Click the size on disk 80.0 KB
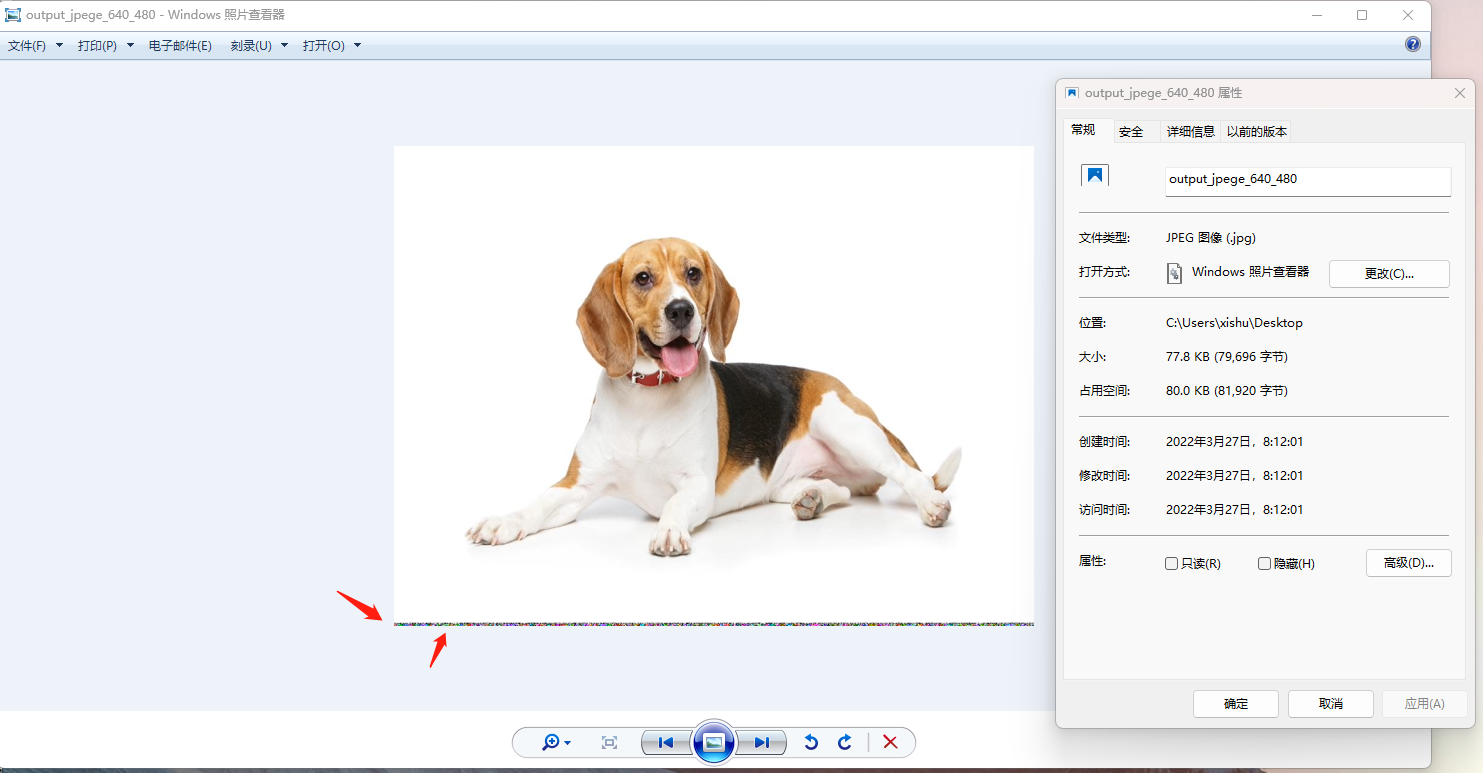This screenshot has width=1483, height=773. click(x=1227, y=391)
